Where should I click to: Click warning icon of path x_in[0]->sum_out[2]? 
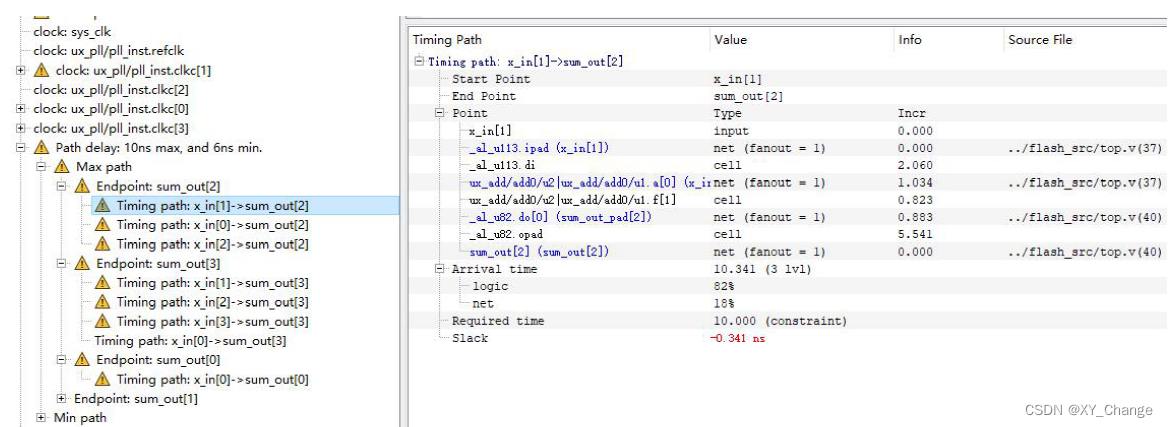(102, 225)
